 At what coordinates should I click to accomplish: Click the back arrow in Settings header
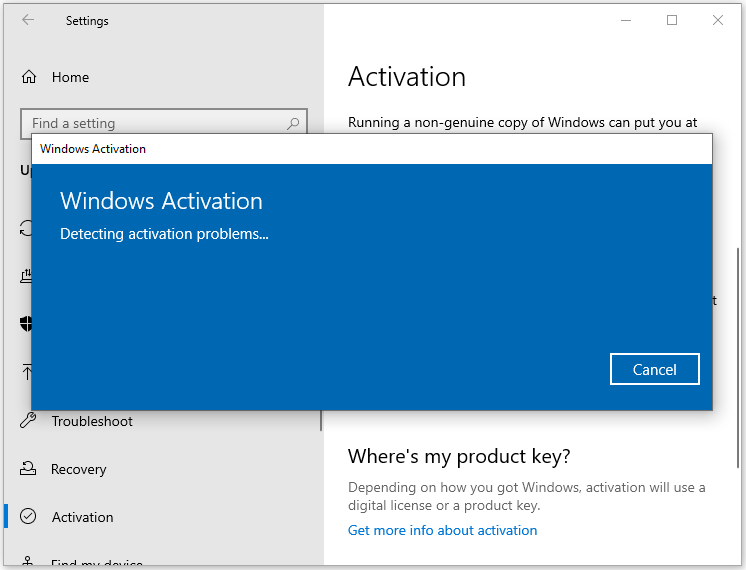[x=28, y=20]
